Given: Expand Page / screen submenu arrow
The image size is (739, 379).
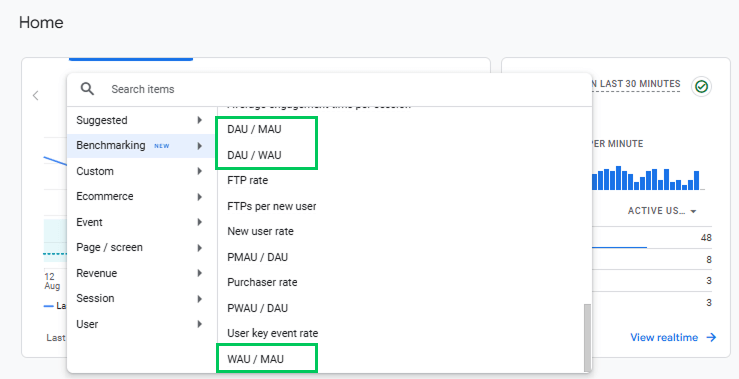Looking at the screenshot, I should (x=200, y=247).
